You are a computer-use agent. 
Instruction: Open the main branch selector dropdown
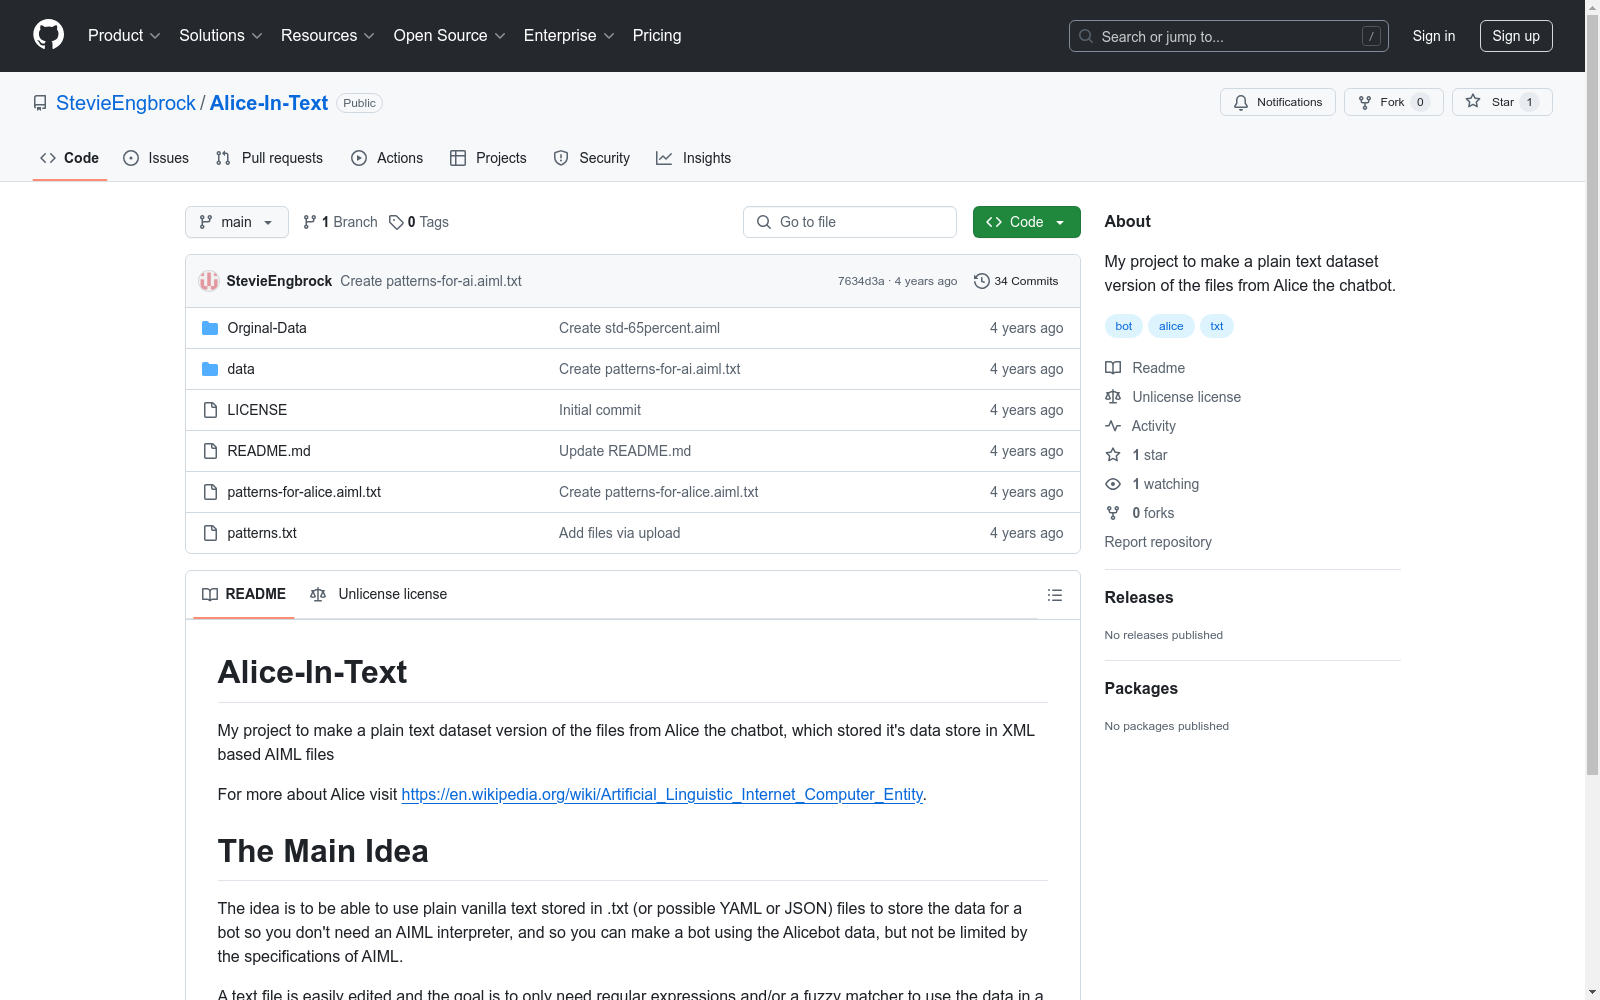click(x=237, y=222)
